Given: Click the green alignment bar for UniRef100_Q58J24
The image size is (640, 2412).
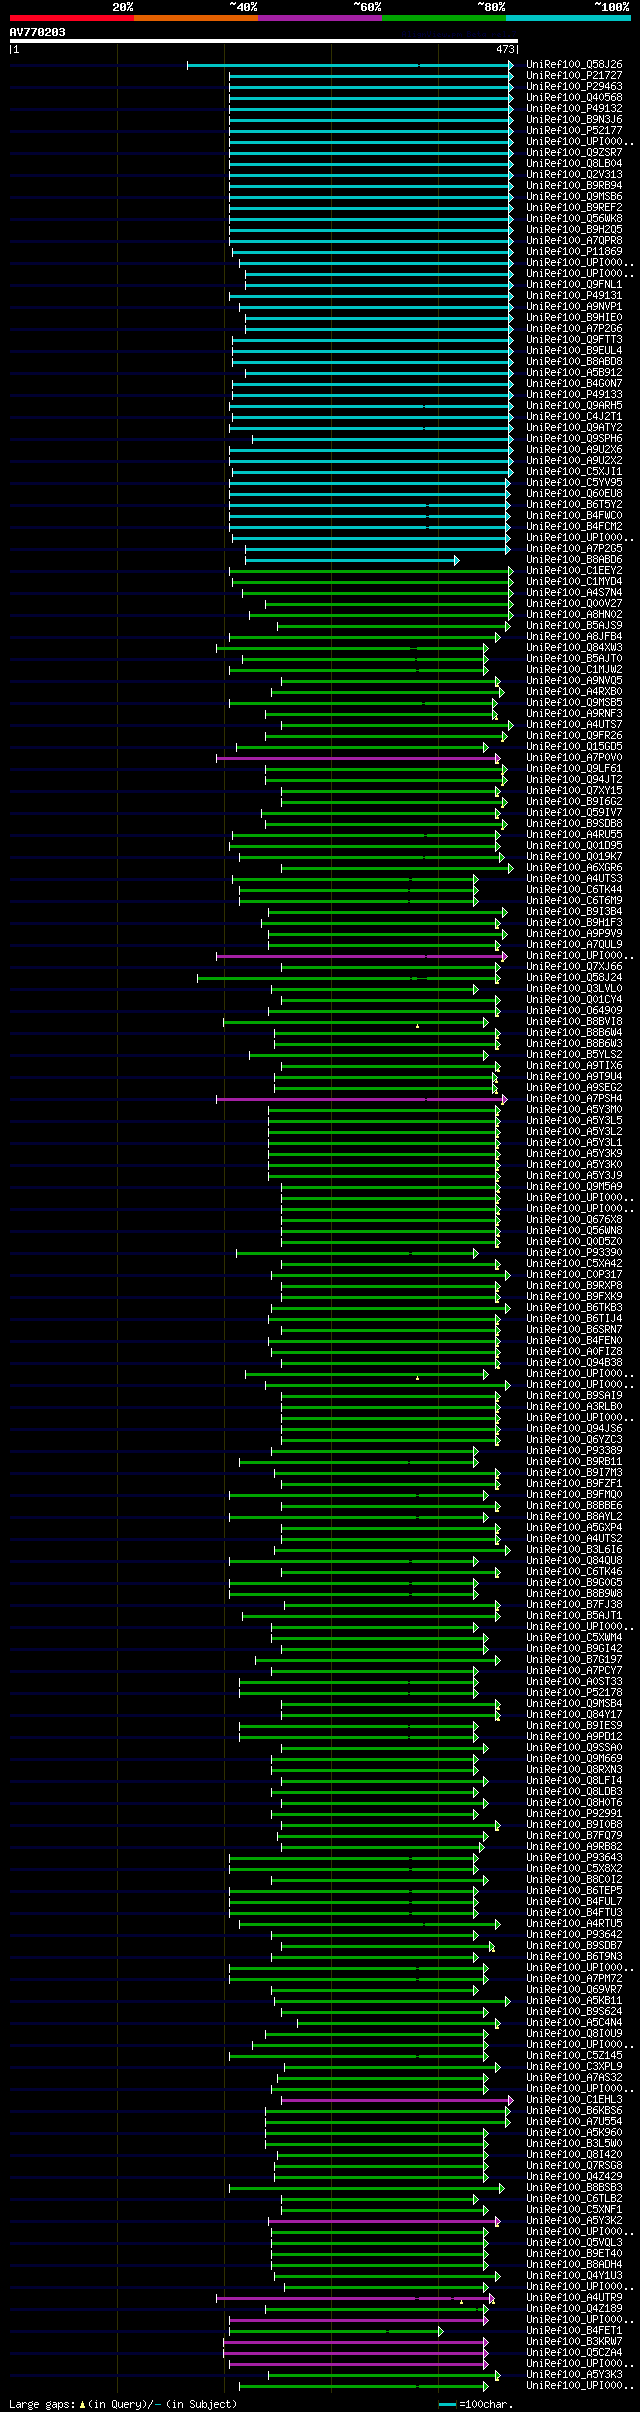Looking at the screenshot, I should 349,978.
